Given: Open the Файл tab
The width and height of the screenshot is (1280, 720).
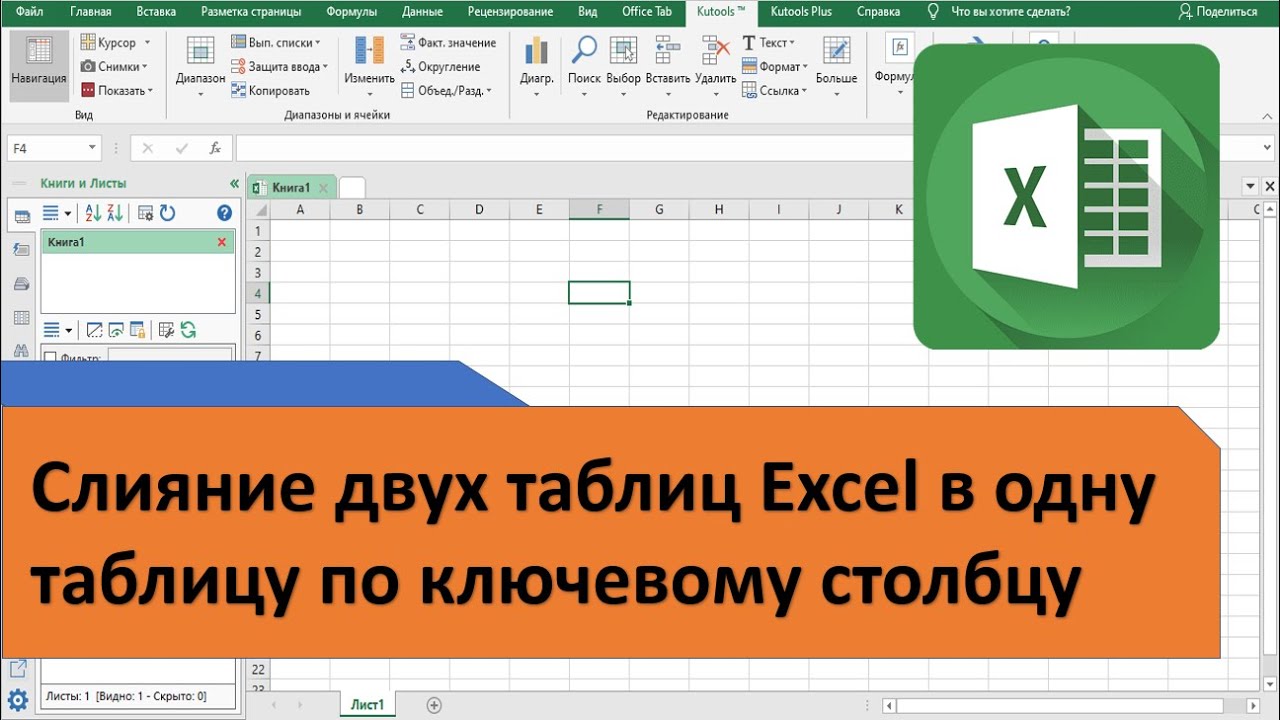Looking at the screenshot, I should [29, 12].
